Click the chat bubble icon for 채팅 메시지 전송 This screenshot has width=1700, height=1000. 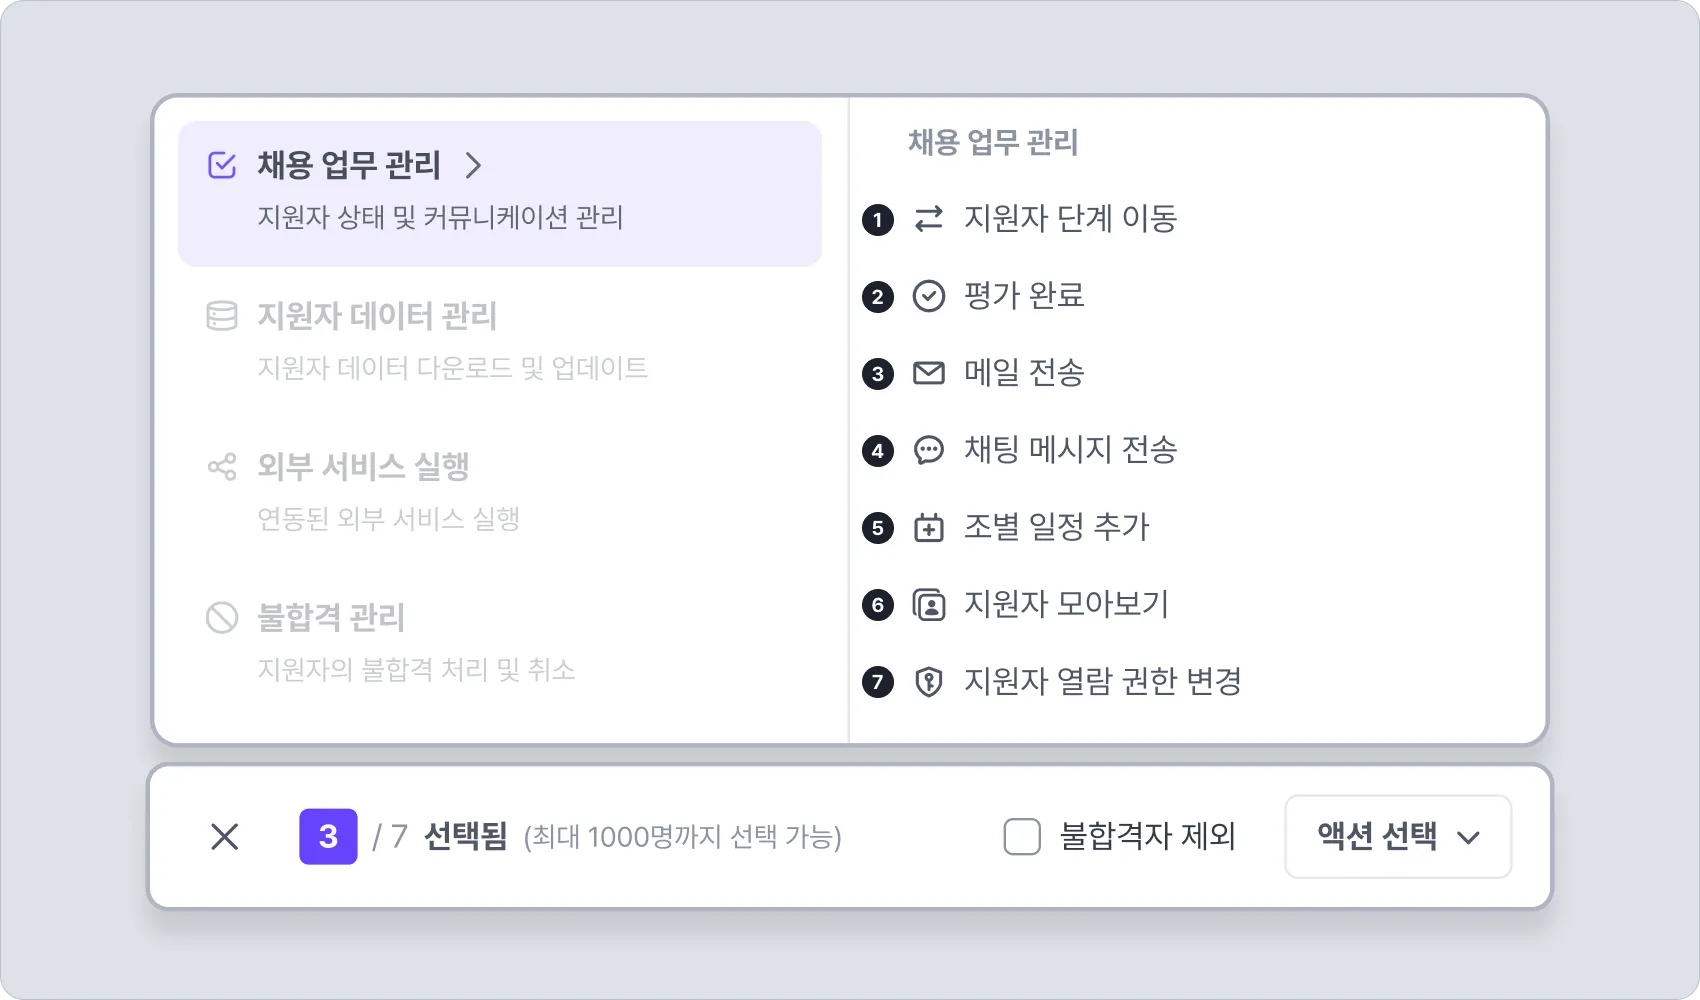click(x=929, y=450)
